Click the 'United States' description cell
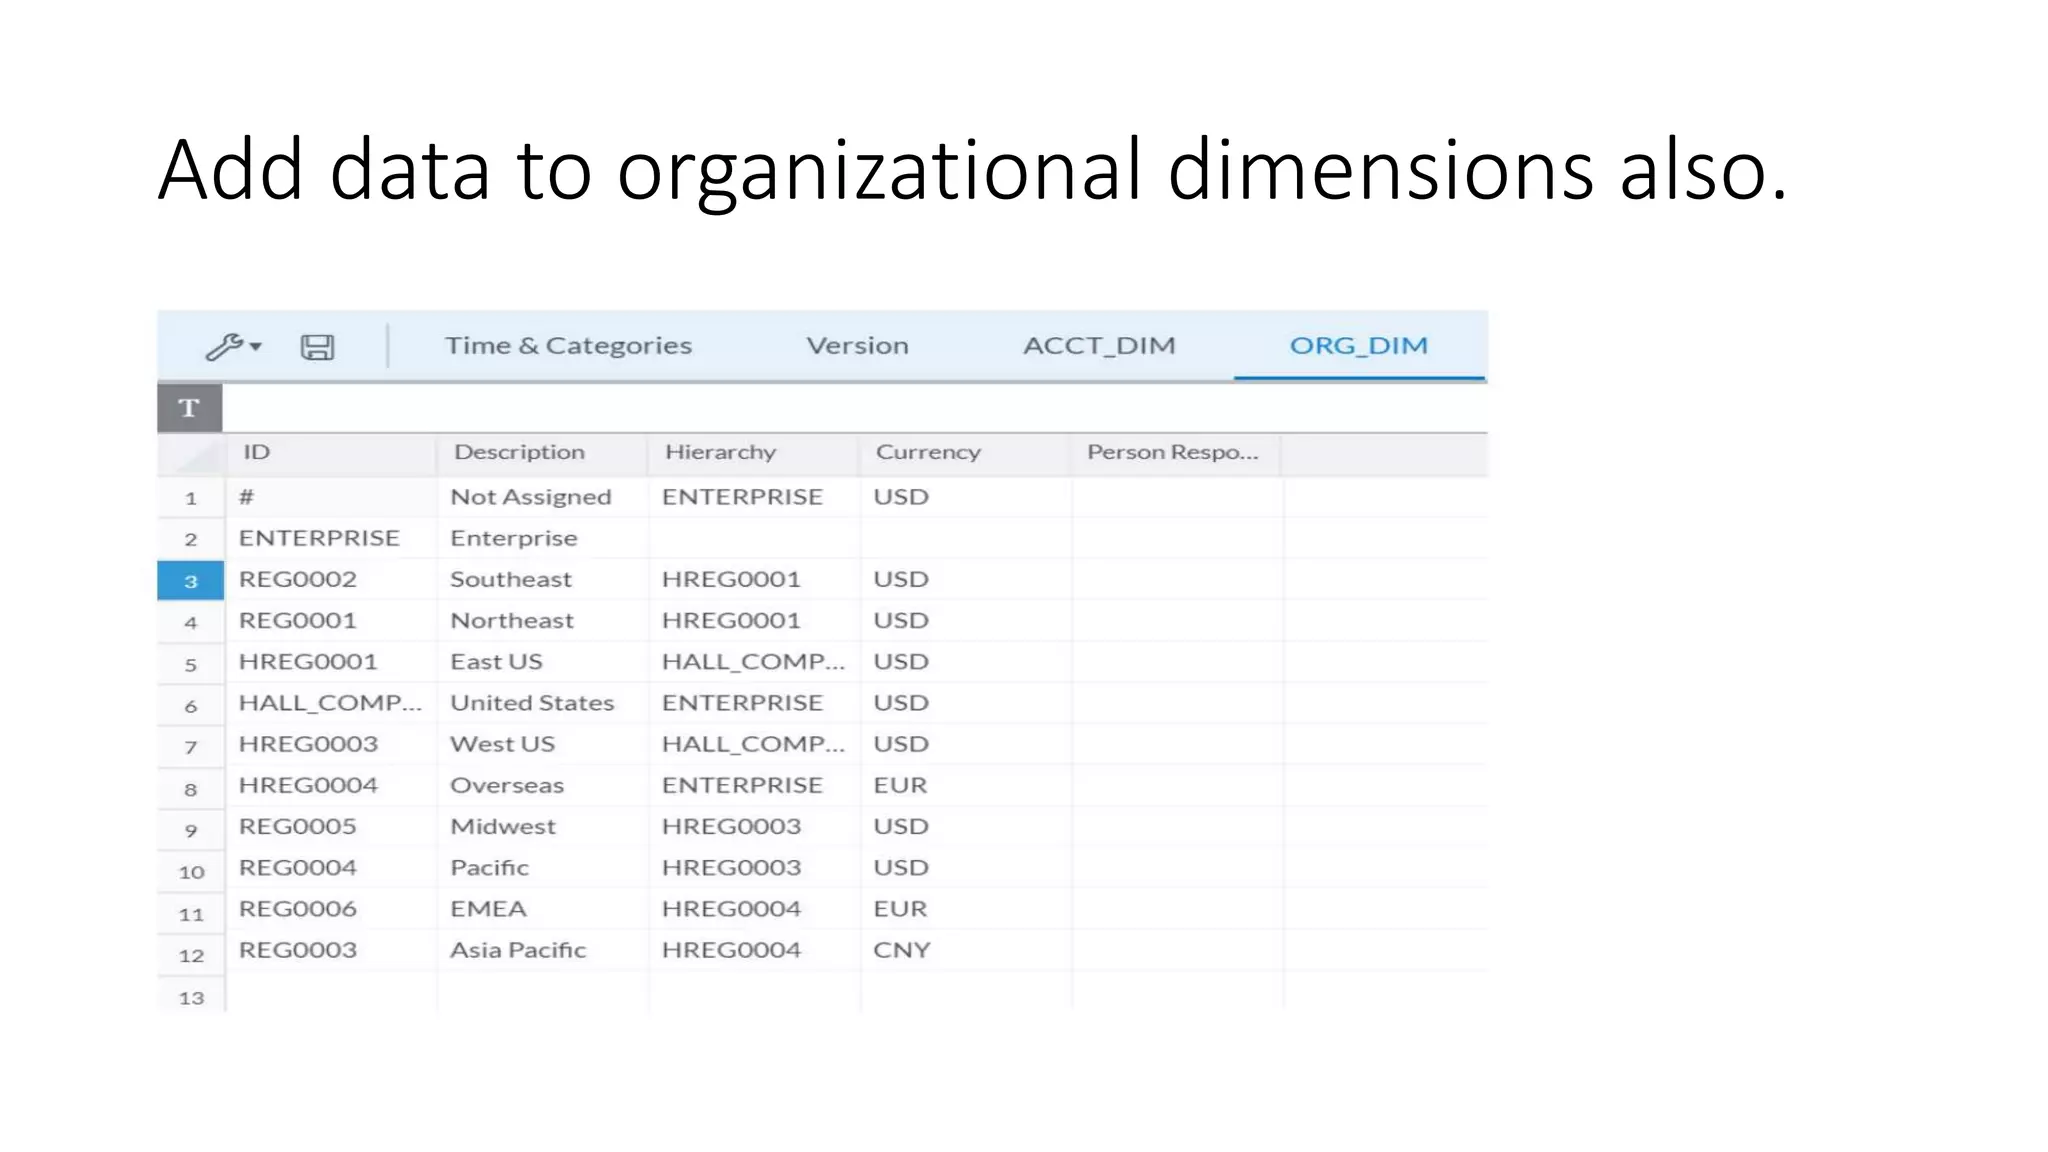 pos(542,703)
